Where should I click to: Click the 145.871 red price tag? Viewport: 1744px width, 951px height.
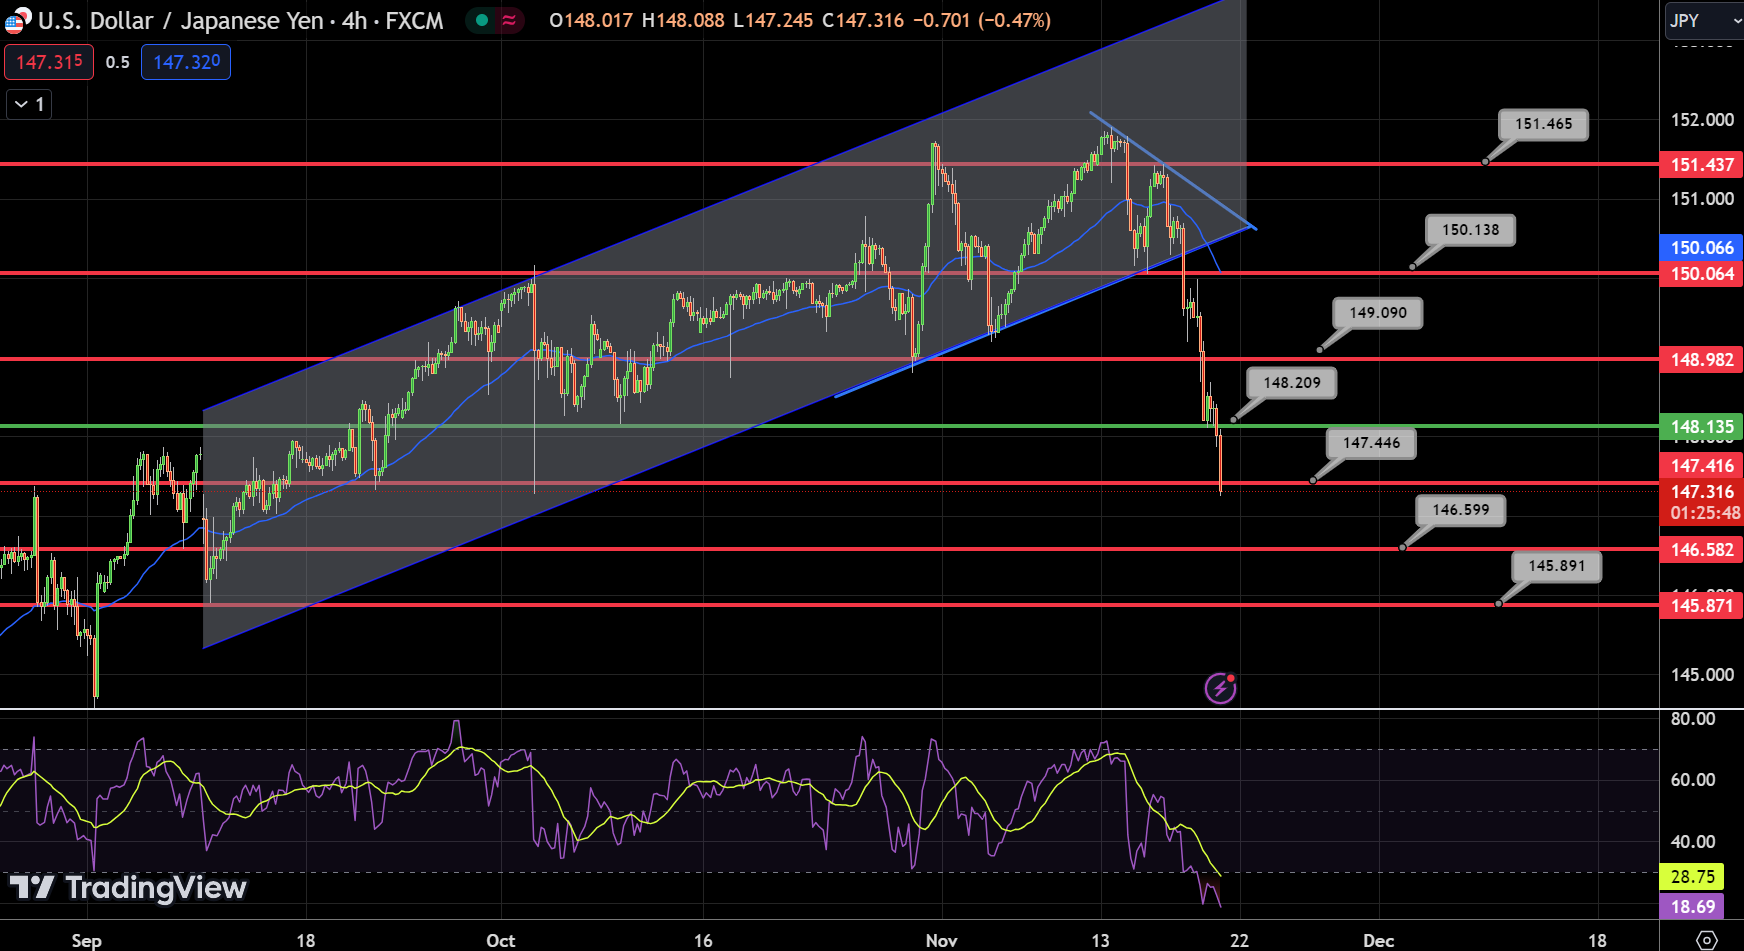[1701, 606]
